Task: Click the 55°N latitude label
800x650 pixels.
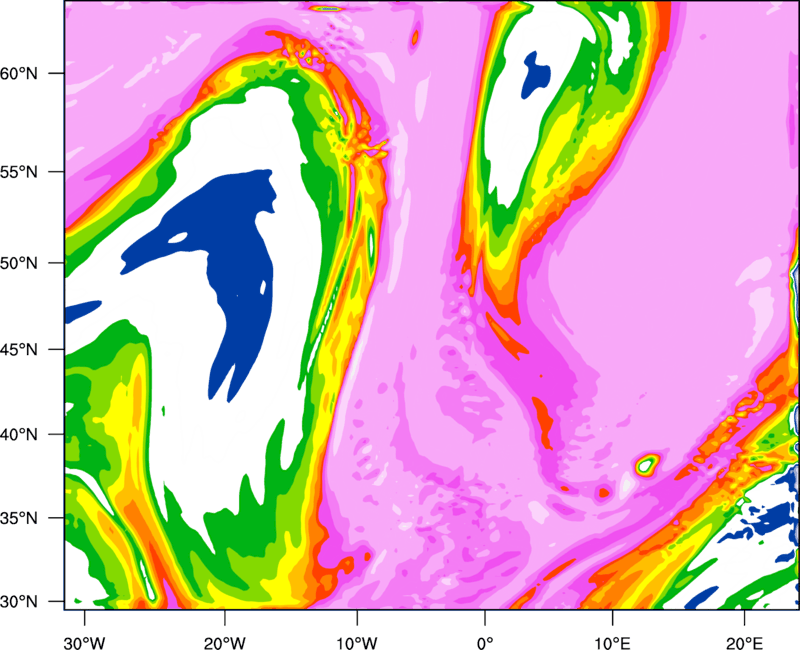Action: [19, 172]
